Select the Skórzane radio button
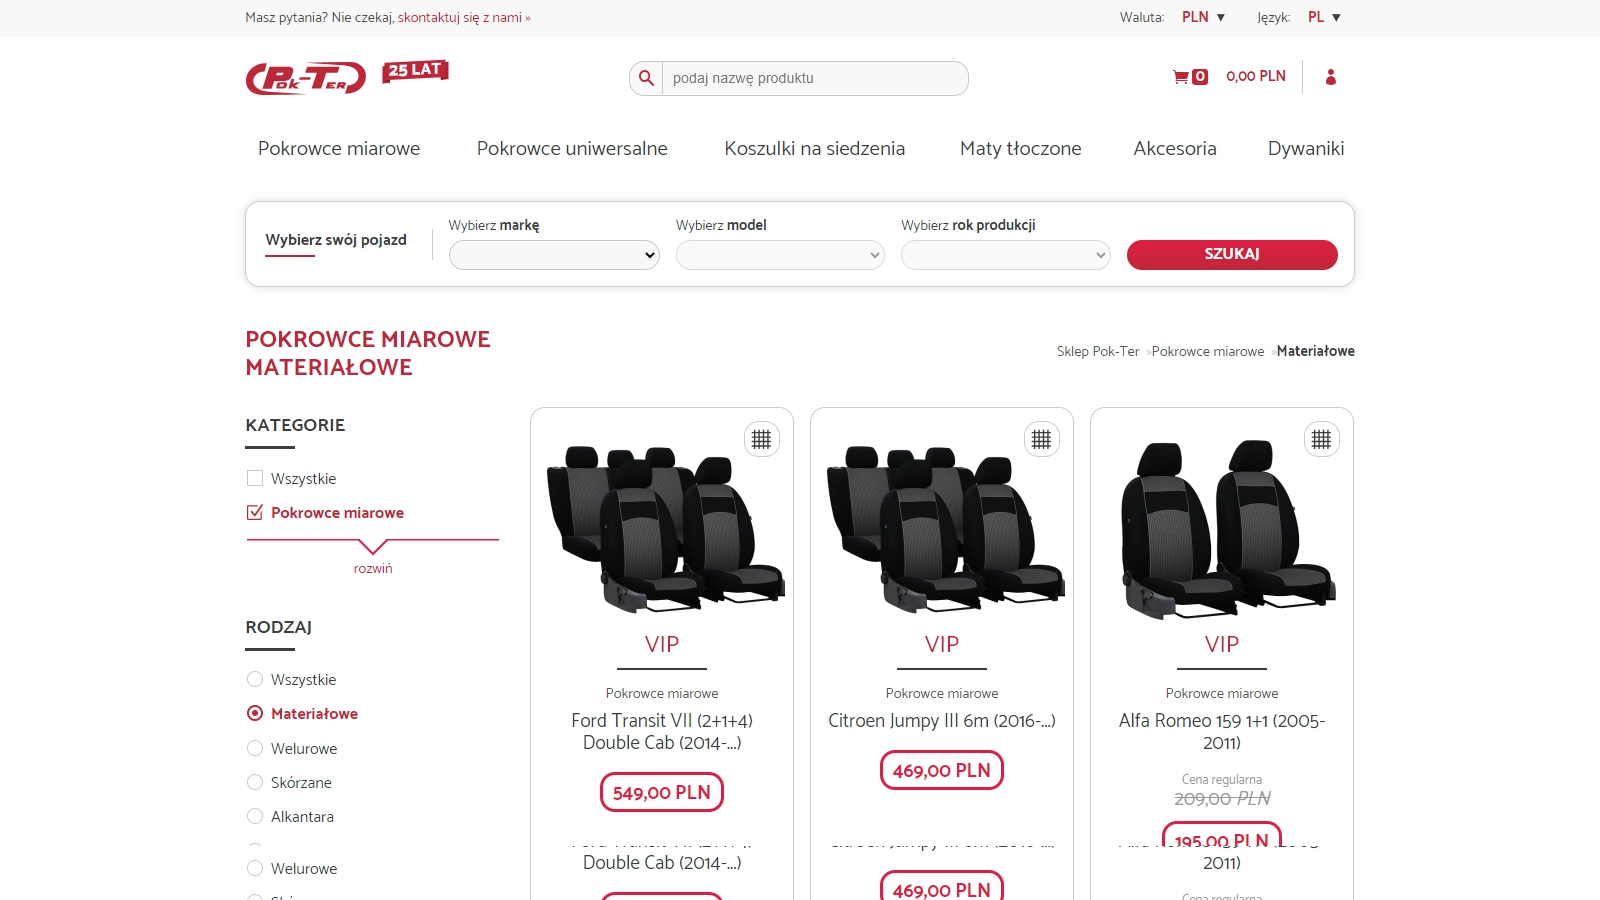The height and width of the screenshot is (900, 1600). [x=255, y=782]
